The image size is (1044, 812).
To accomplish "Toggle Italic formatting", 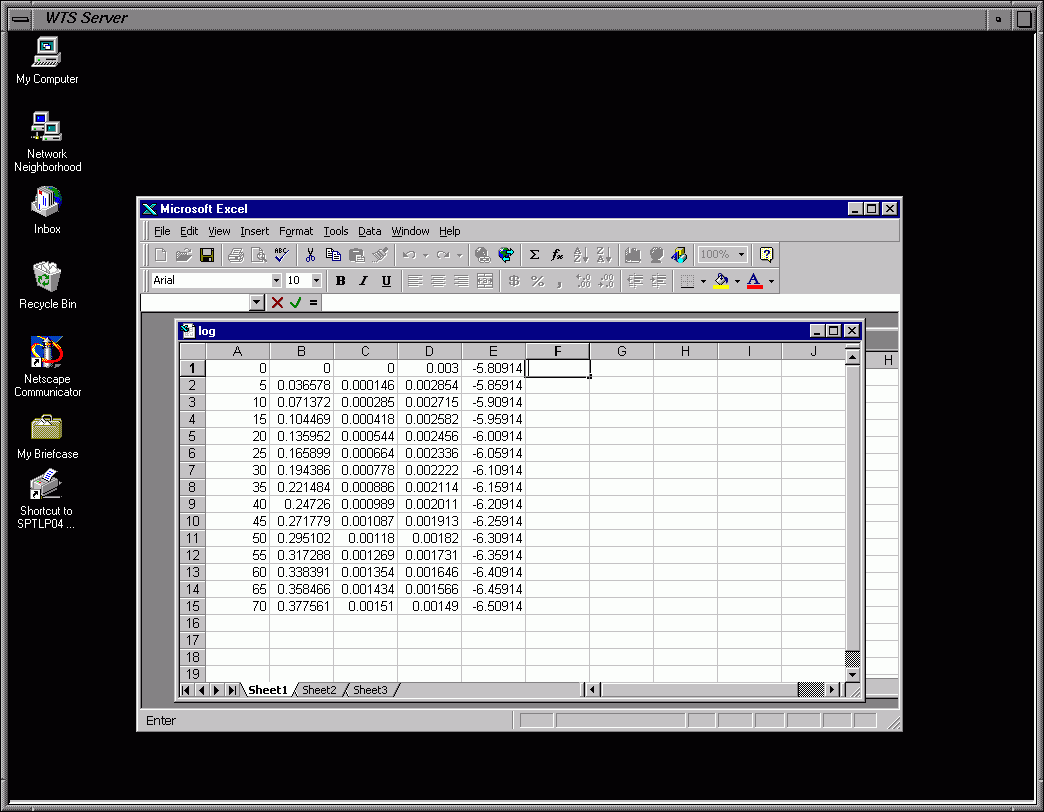I will coord(363,281).
